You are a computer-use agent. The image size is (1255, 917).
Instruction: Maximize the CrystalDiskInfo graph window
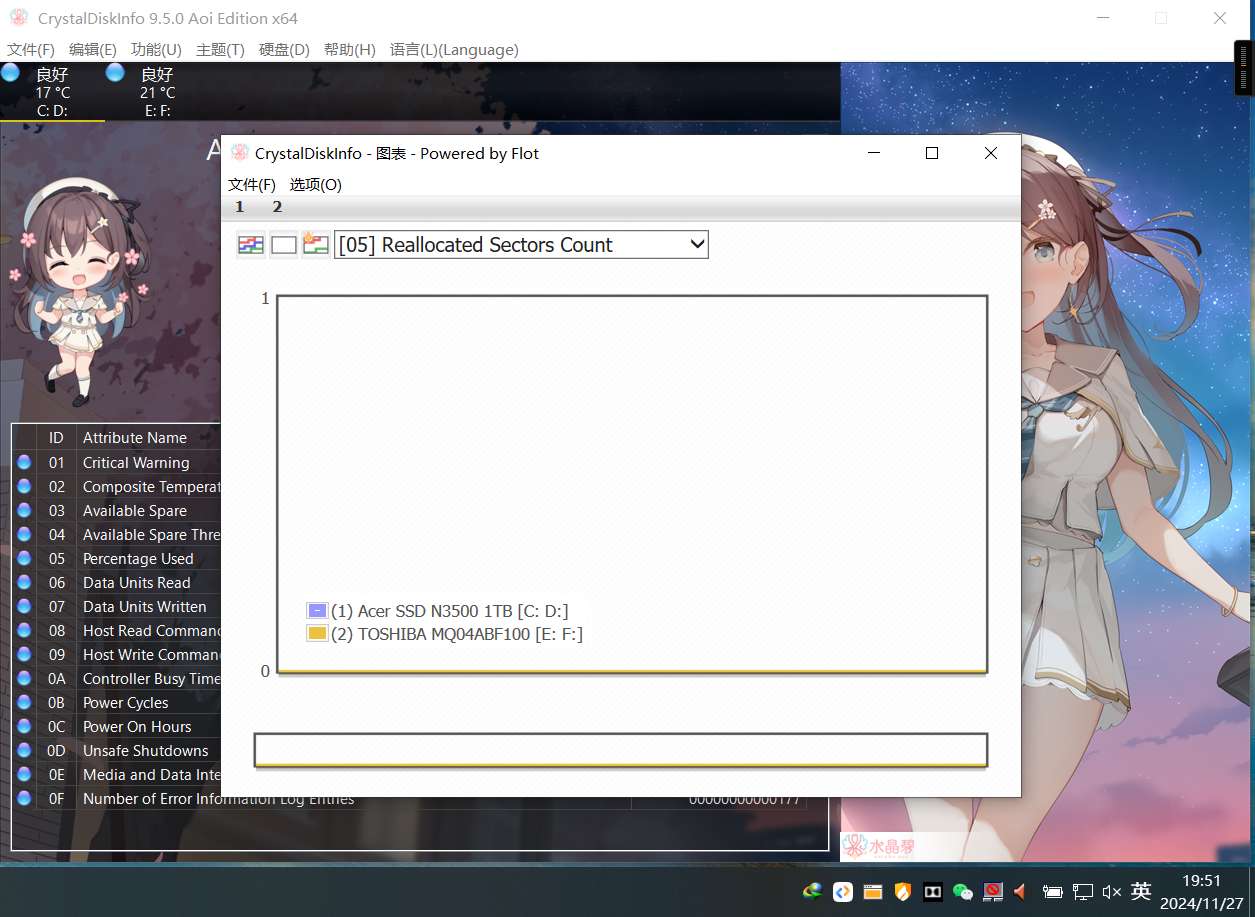(932, 153)
